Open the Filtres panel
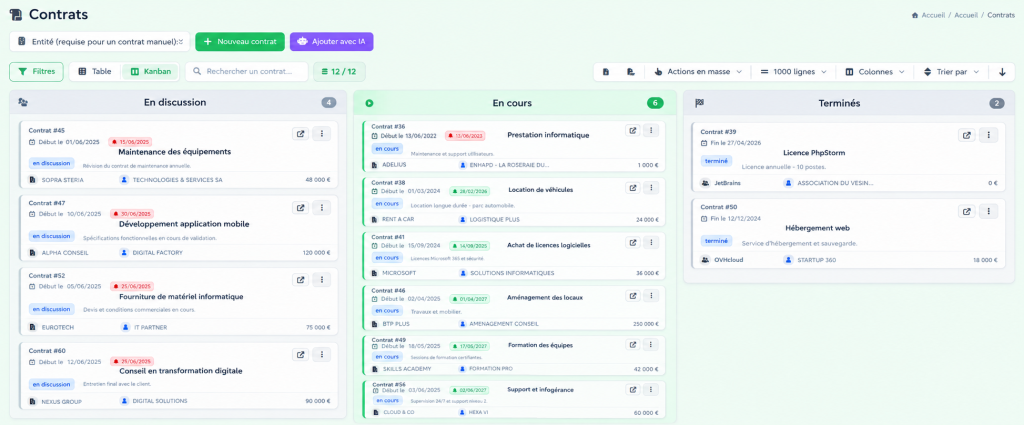Viewport: 1024px width, 425px height. point(37,72)
